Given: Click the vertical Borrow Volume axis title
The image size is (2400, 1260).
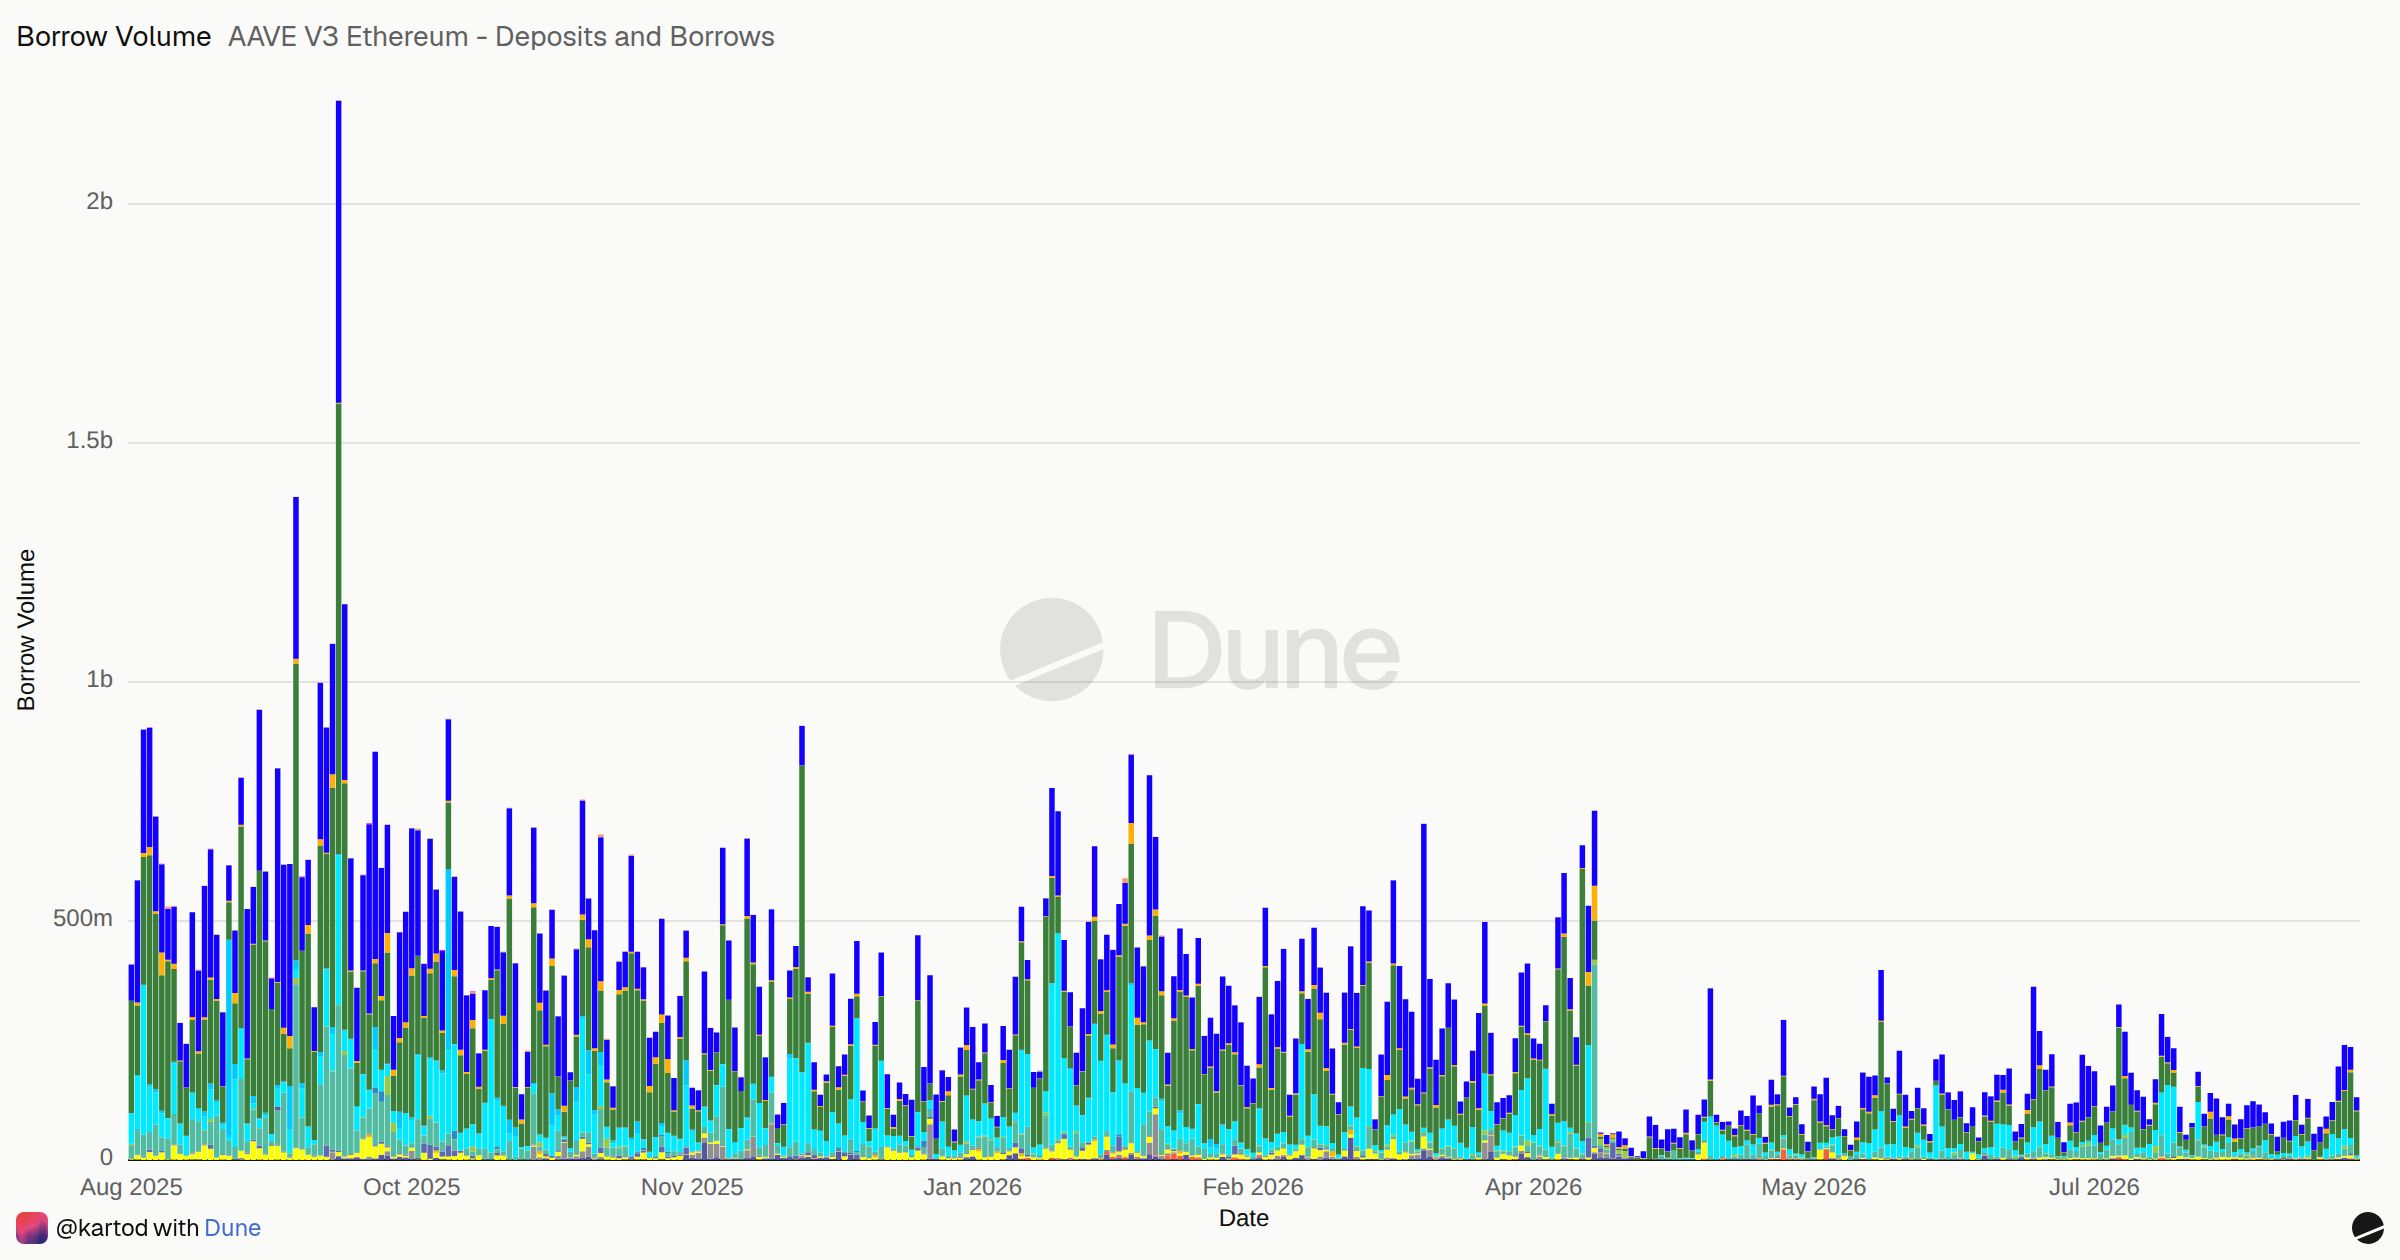Looking at the screenshot, I should [26, 630].
